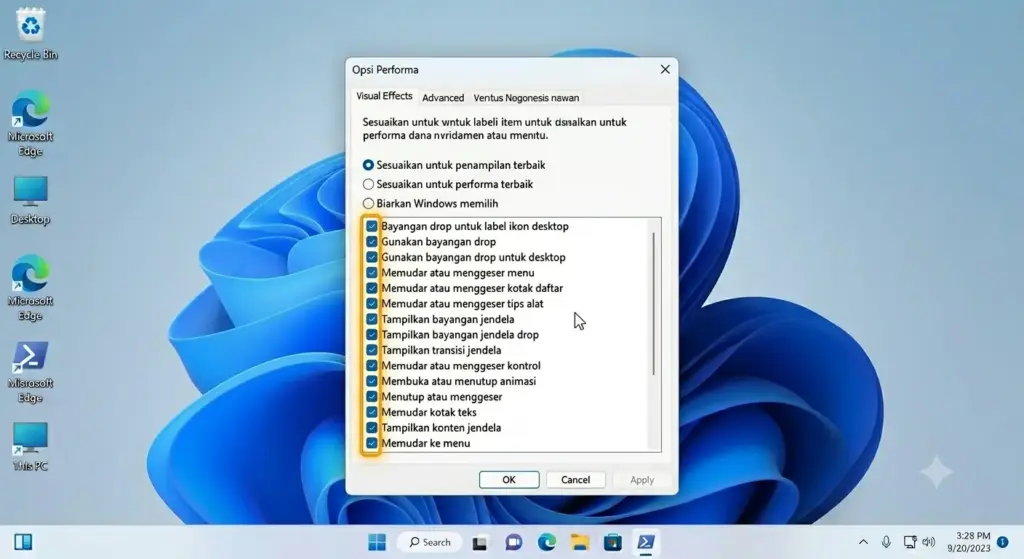Toggle 'Memudar atau menggeser kontrol' checkbox
This screenshot has width=1024, height=559.
[x=372, y=366]
